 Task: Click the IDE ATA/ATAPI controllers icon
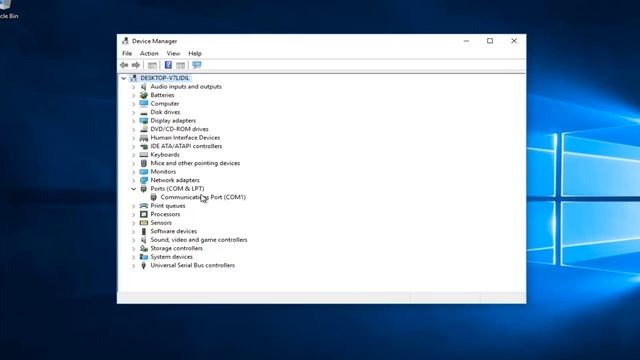(144, 146)
